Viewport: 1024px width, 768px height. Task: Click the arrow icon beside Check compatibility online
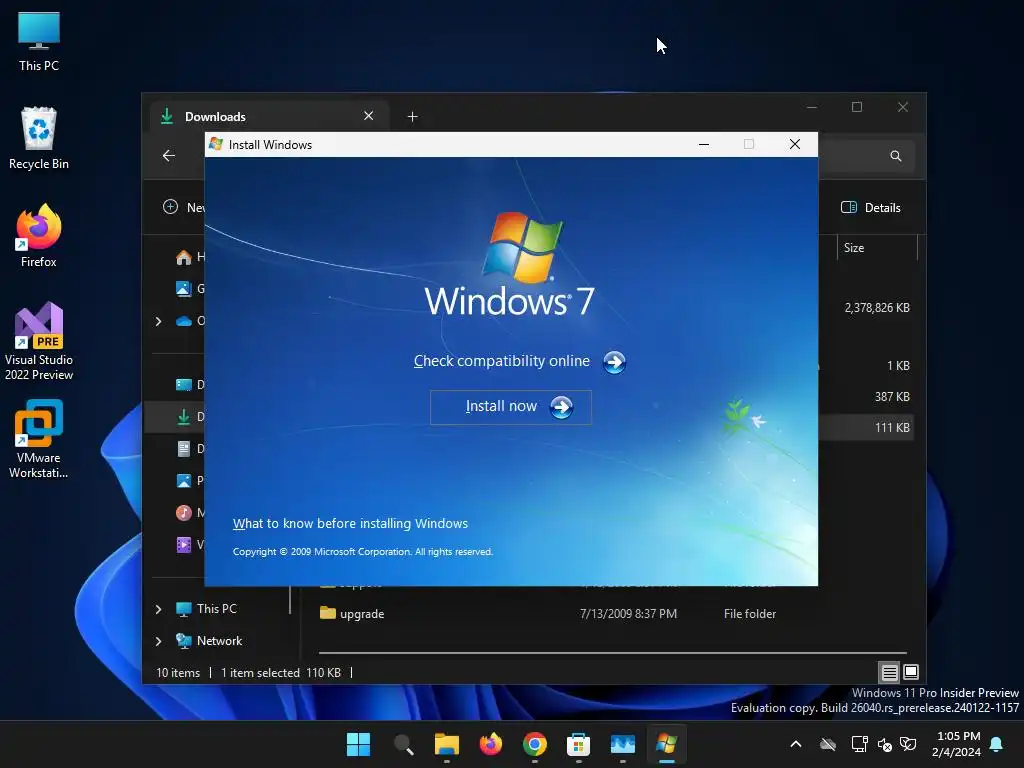(x=614, y=362)
